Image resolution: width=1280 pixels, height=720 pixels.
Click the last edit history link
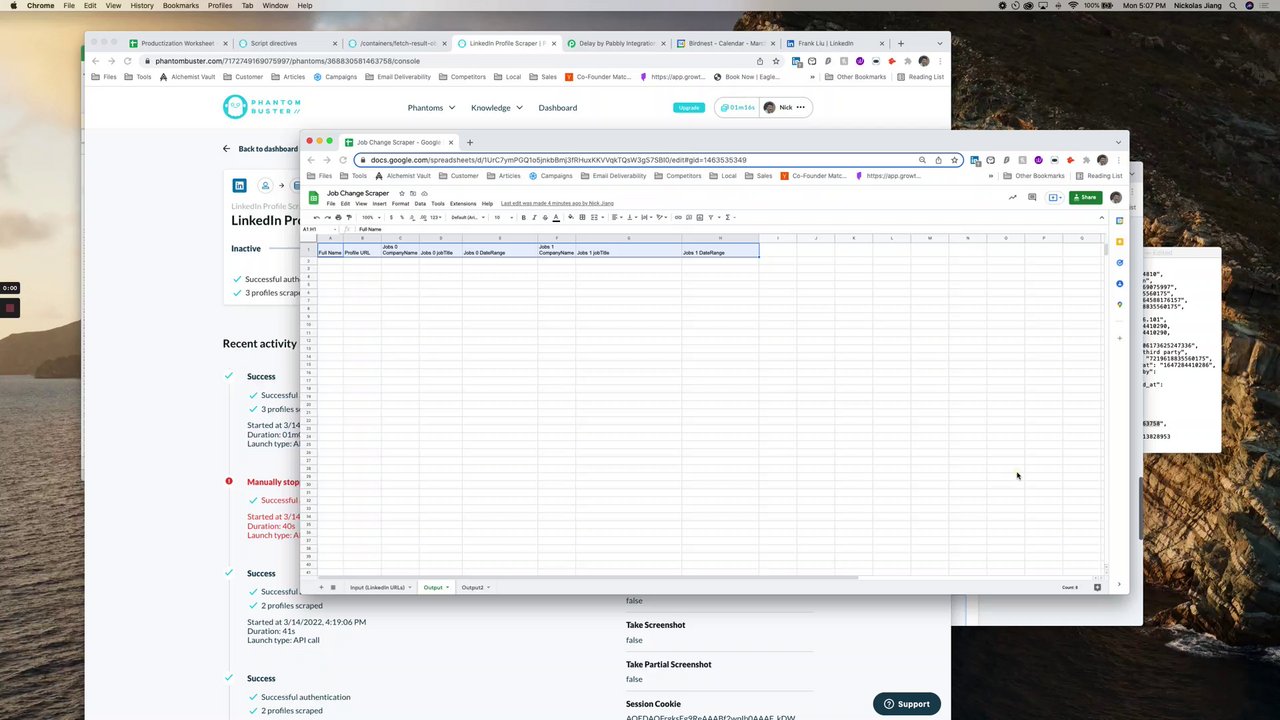coord(557,203)
